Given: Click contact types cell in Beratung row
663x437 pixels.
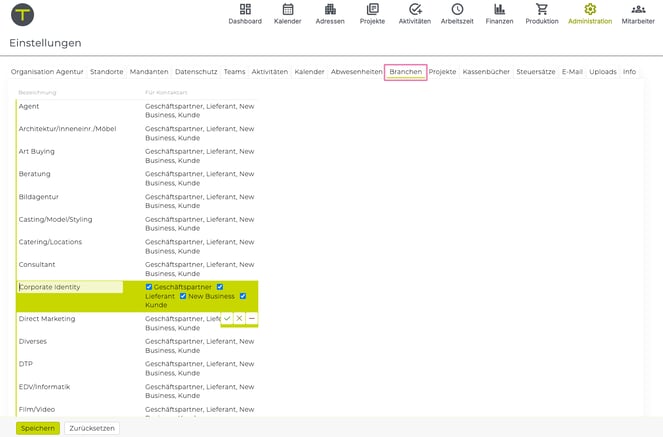Looking at the screenshot, I should 200,178.
